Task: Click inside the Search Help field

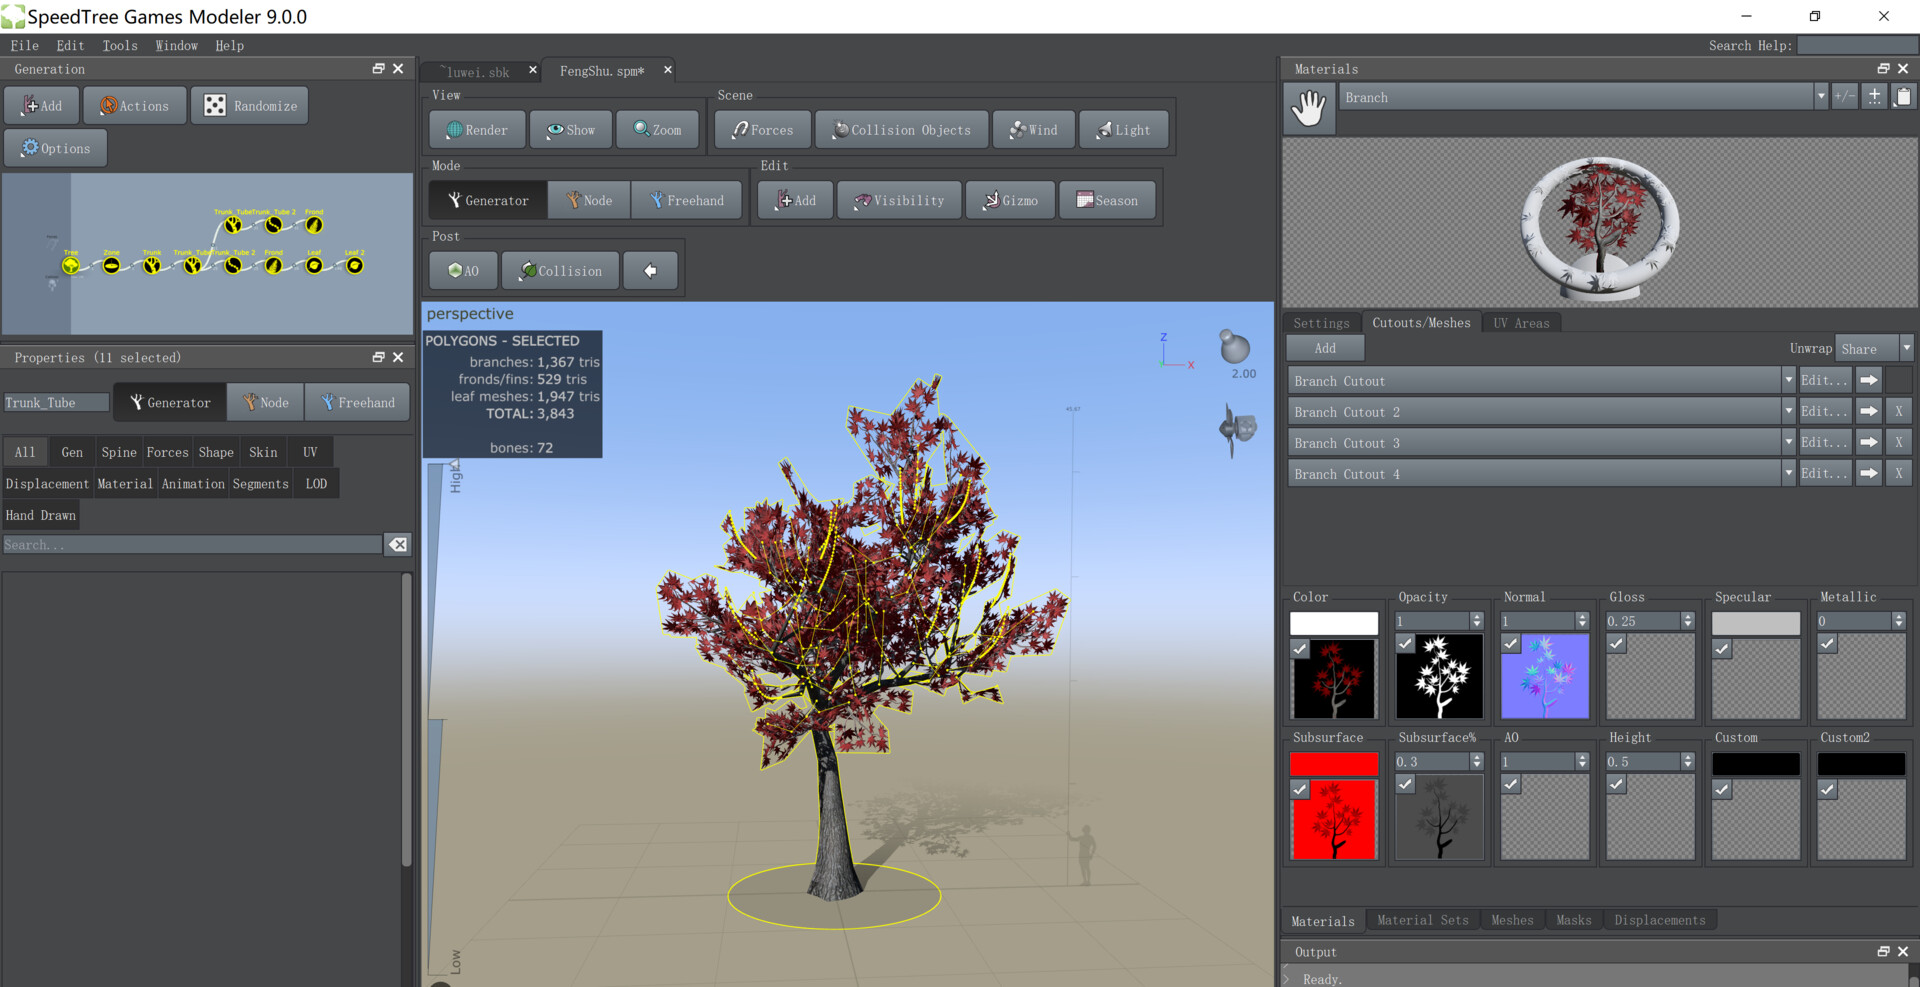Action: 1856,45
